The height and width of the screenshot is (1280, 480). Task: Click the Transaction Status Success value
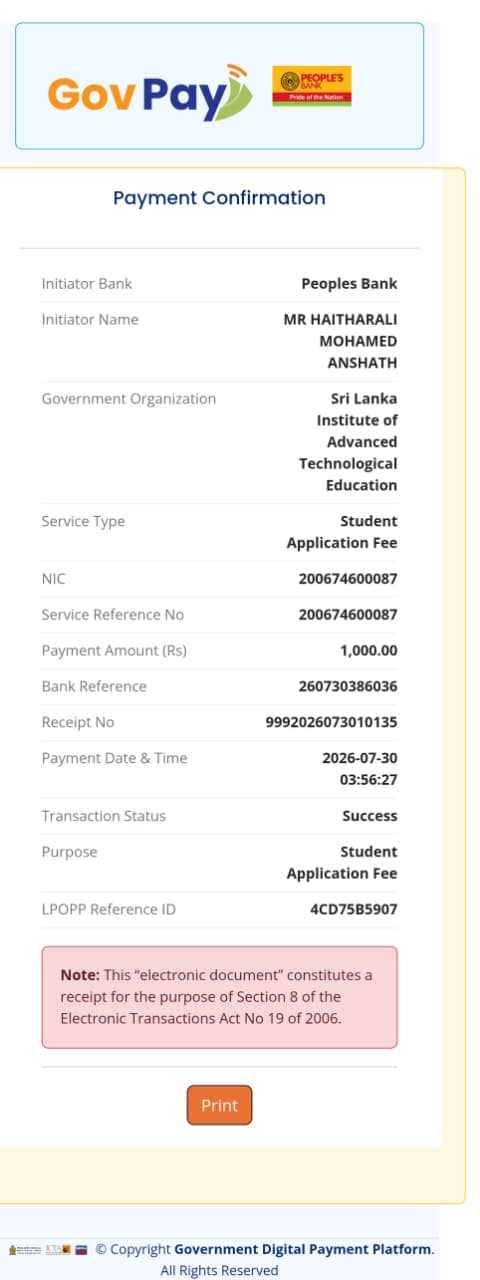(370, 816)
